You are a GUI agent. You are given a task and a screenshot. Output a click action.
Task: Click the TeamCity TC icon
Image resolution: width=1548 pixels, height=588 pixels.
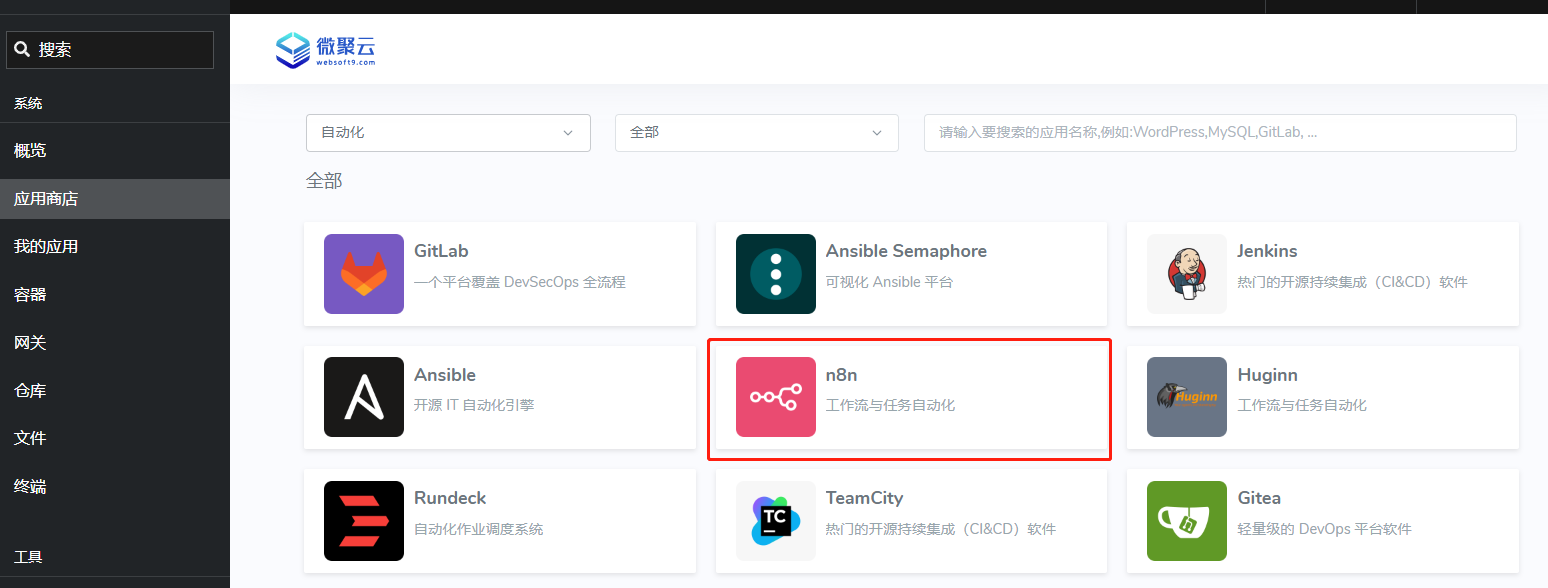[x=775, y=521]
